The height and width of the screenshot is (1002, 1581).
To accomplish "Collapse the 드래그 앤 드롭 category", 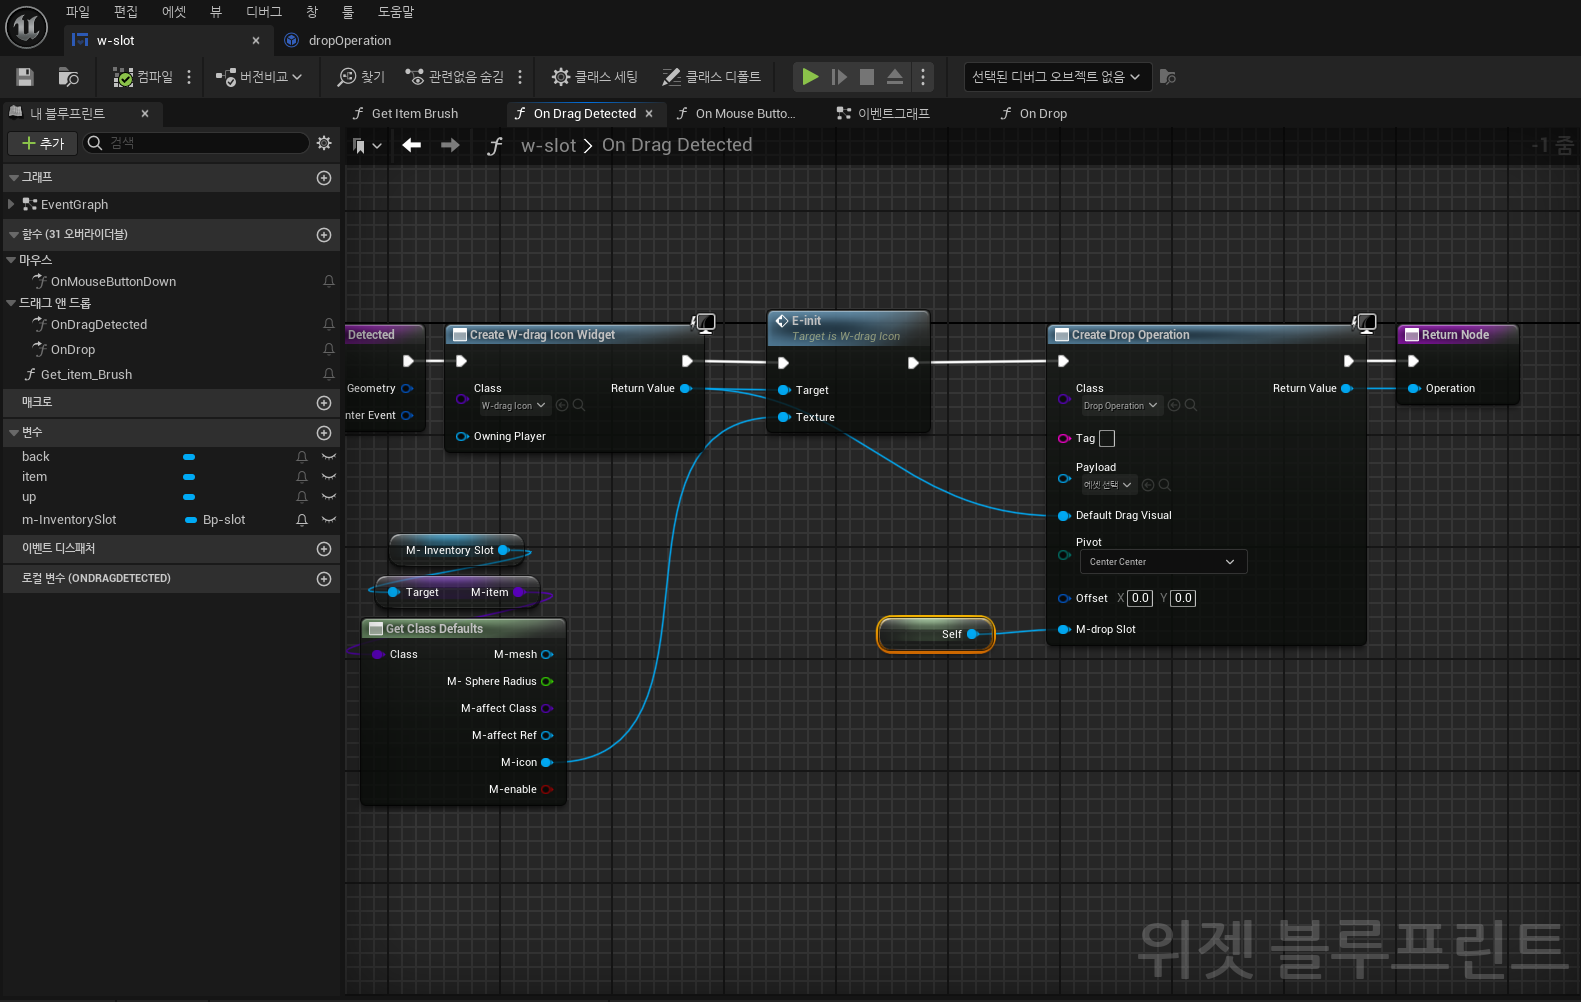I will pyautogui.click(x=11, y=303).
